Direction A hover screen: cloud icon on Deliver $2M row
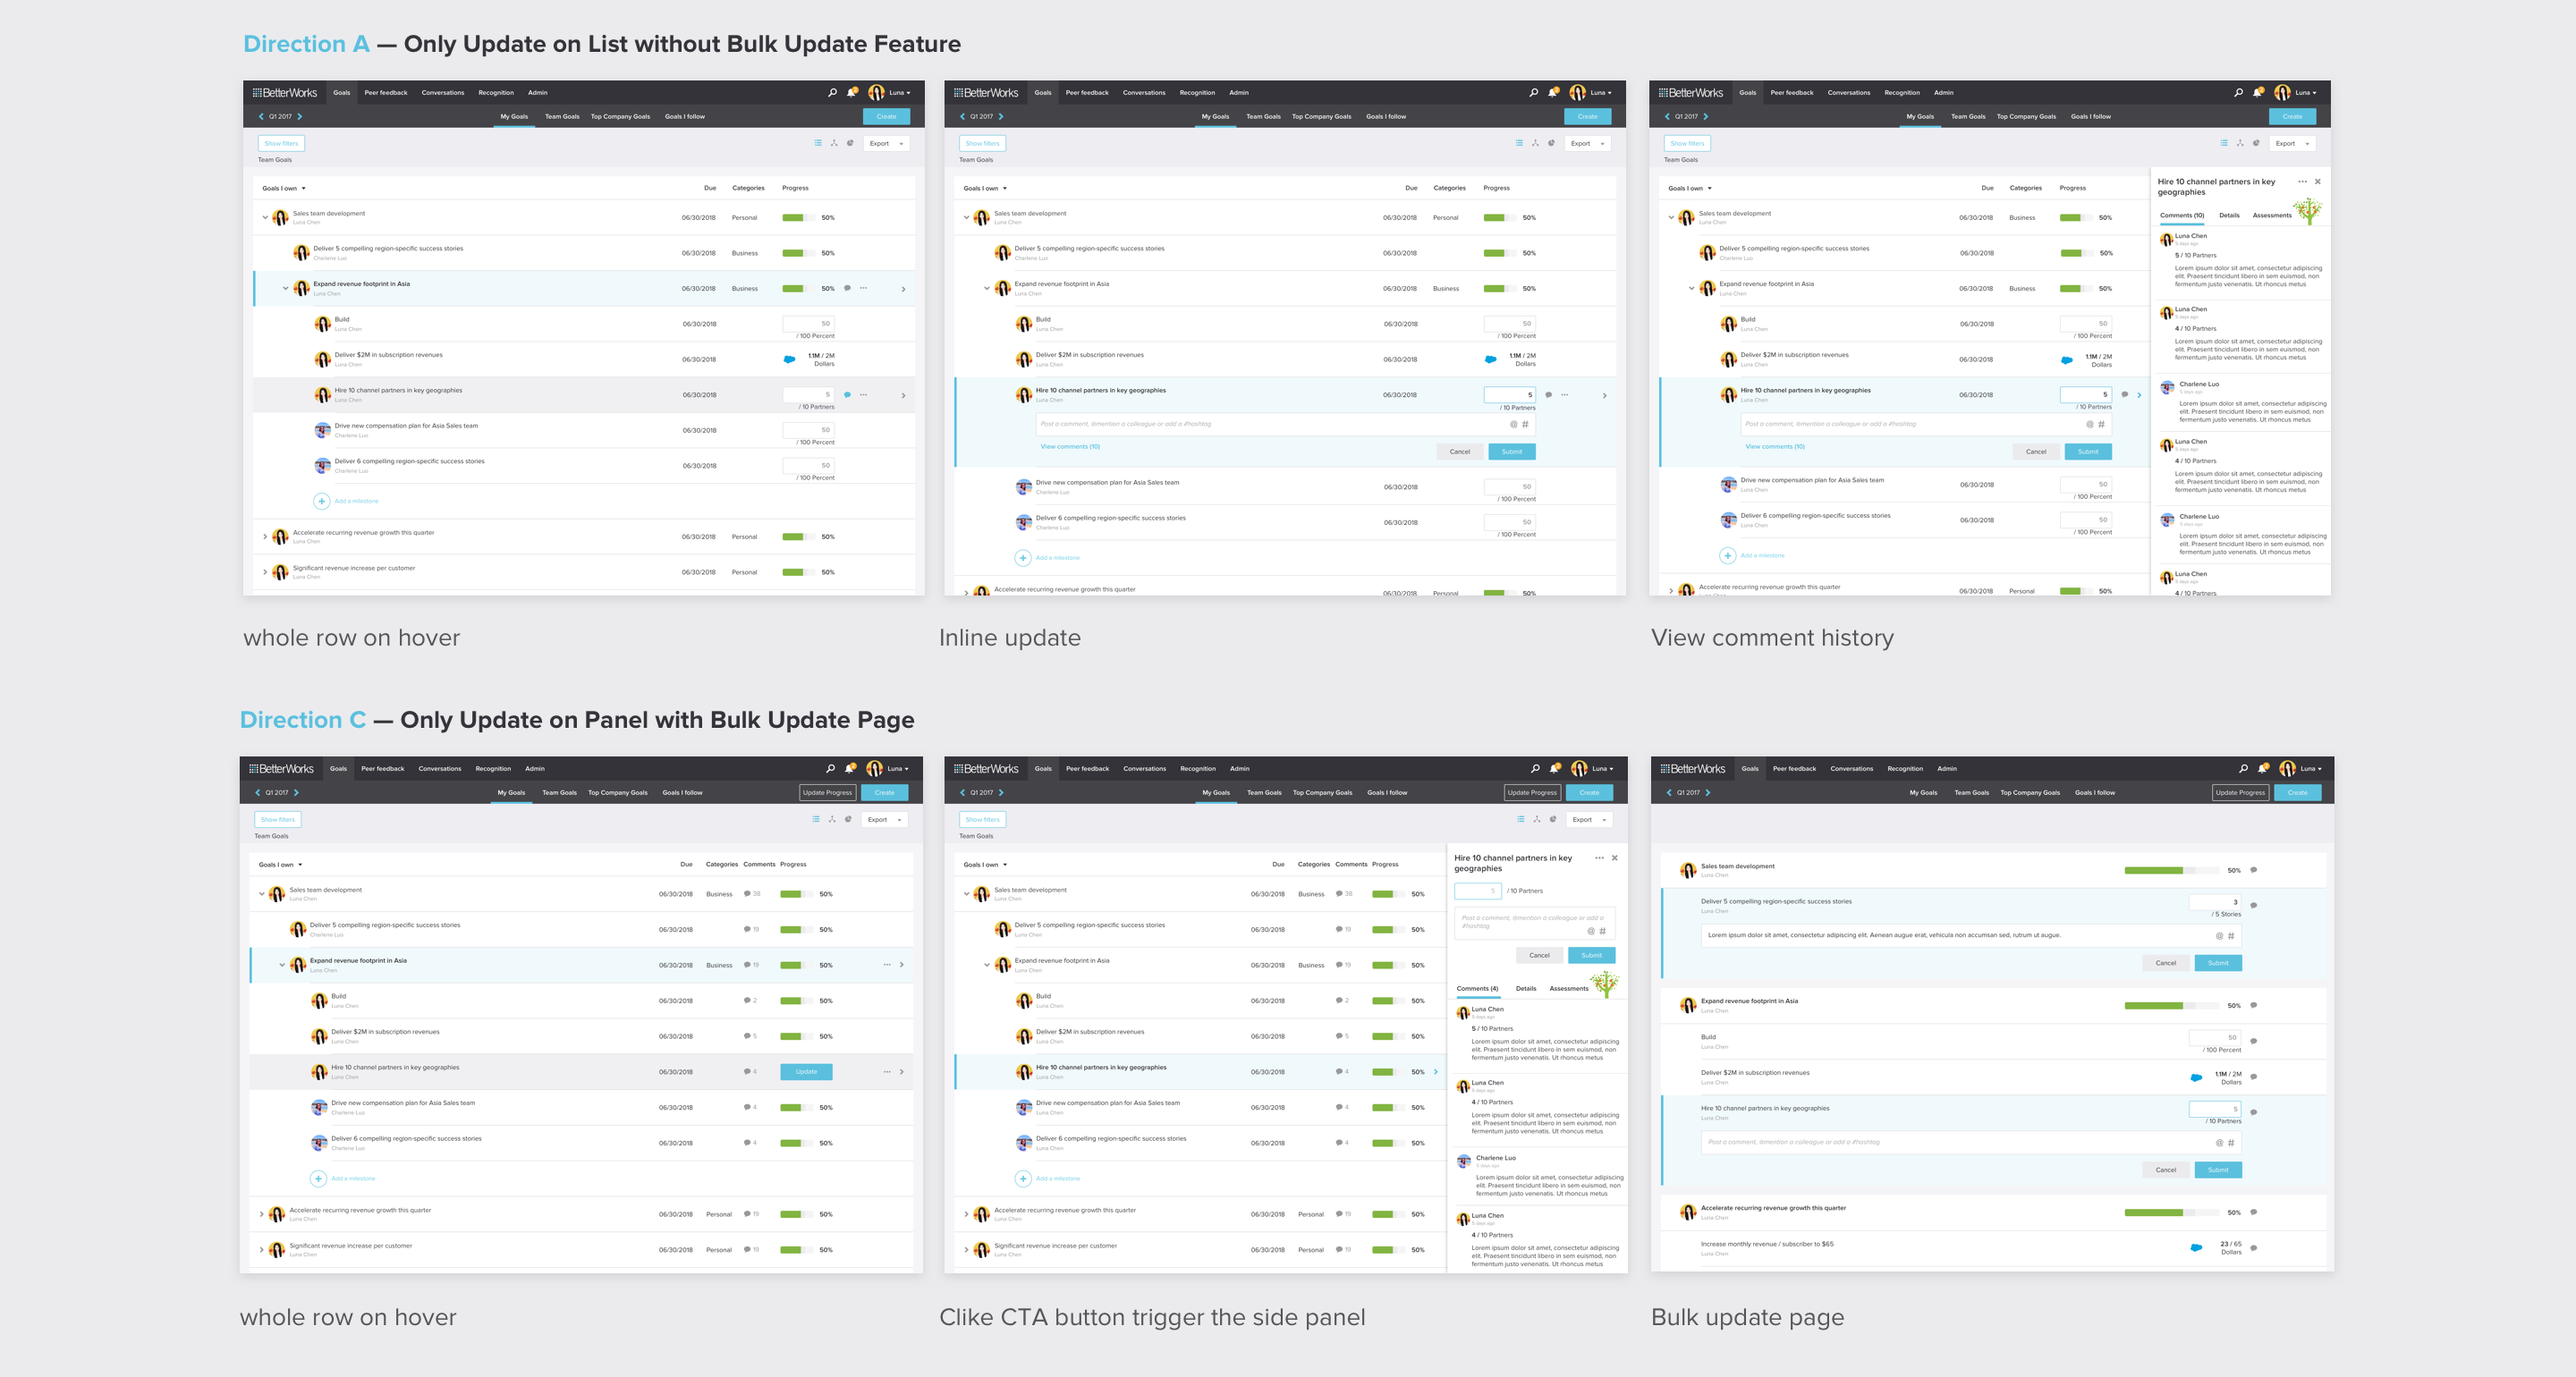The height and width of the screenshot is (1377, 2576). click(789, 359)
